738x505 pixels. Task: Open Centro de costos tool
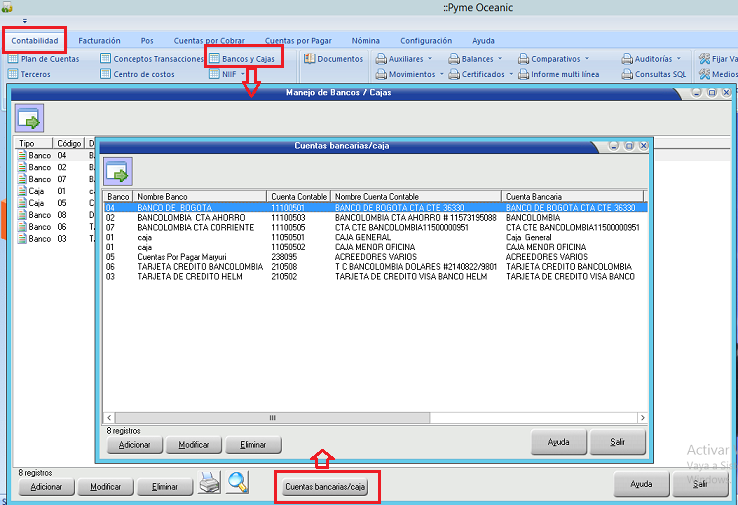139,74
